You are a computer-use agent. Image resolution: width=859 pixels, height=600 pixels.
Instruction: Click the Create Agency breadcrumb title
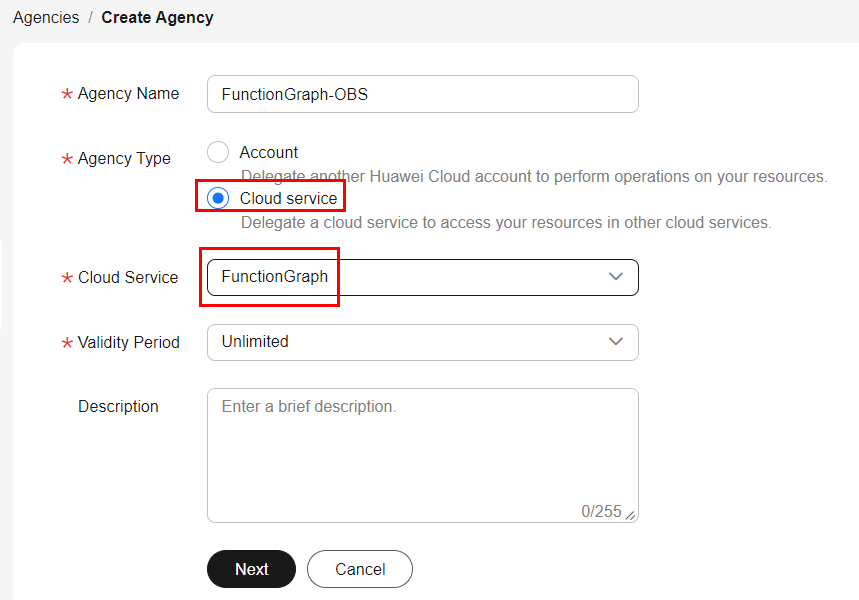pos(157,18)
